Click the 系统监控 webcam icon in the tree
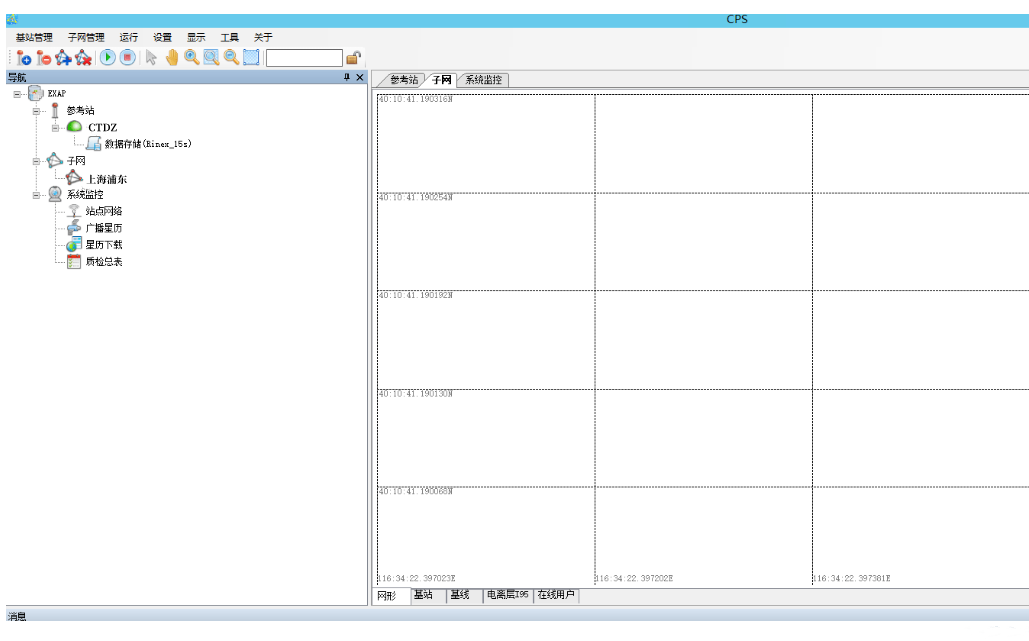The width and height of the screenshot is (1029, 641). coord(55,194)
